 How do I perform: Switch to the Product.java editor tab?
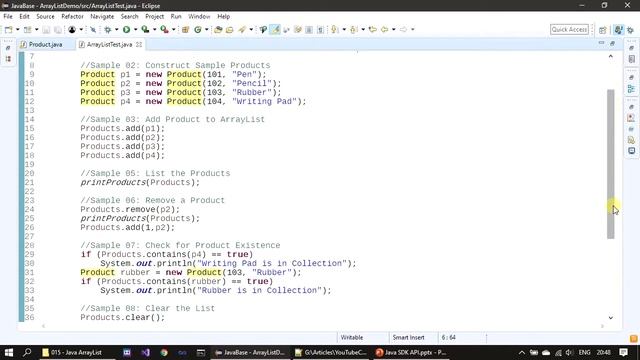(x=46, y=44)
